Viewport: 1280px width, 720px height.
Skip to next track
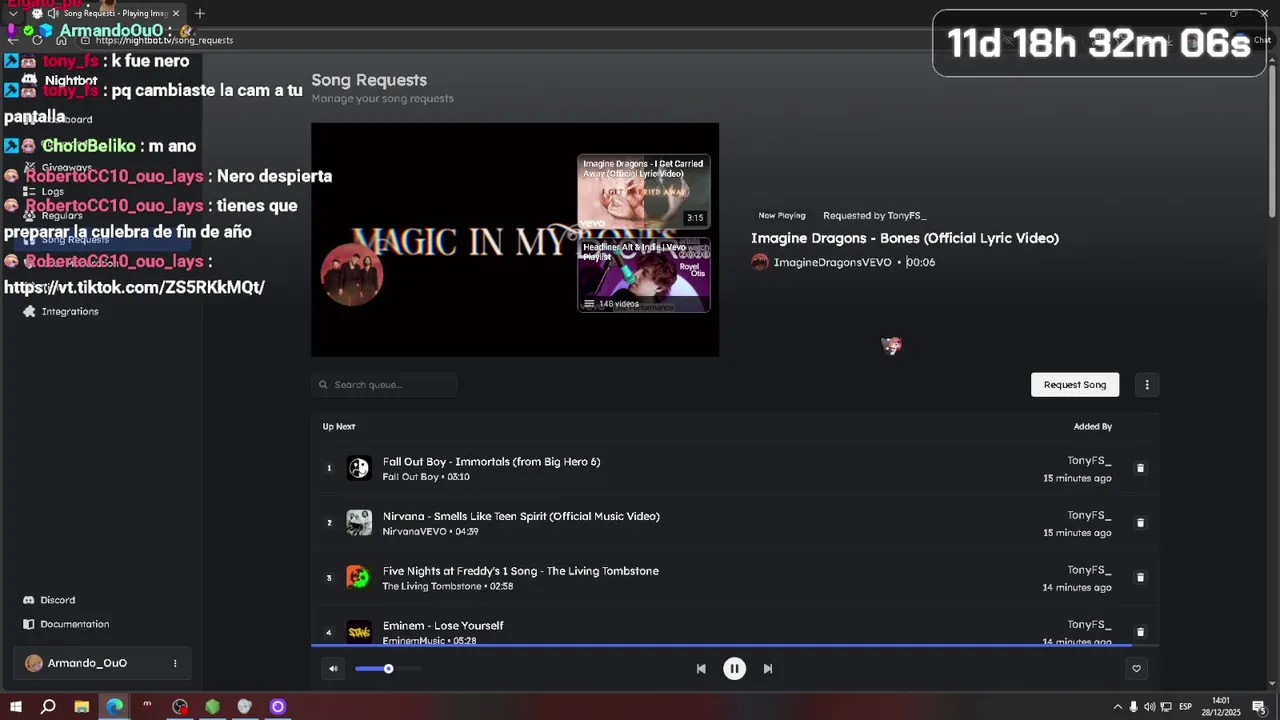[768, 669]
